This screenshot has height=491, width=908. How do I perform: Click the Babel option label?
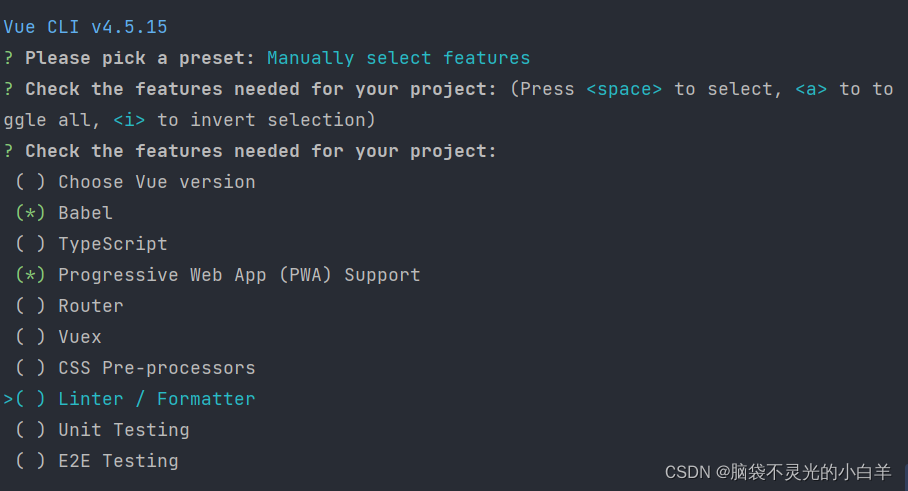(x=85, y=213)
